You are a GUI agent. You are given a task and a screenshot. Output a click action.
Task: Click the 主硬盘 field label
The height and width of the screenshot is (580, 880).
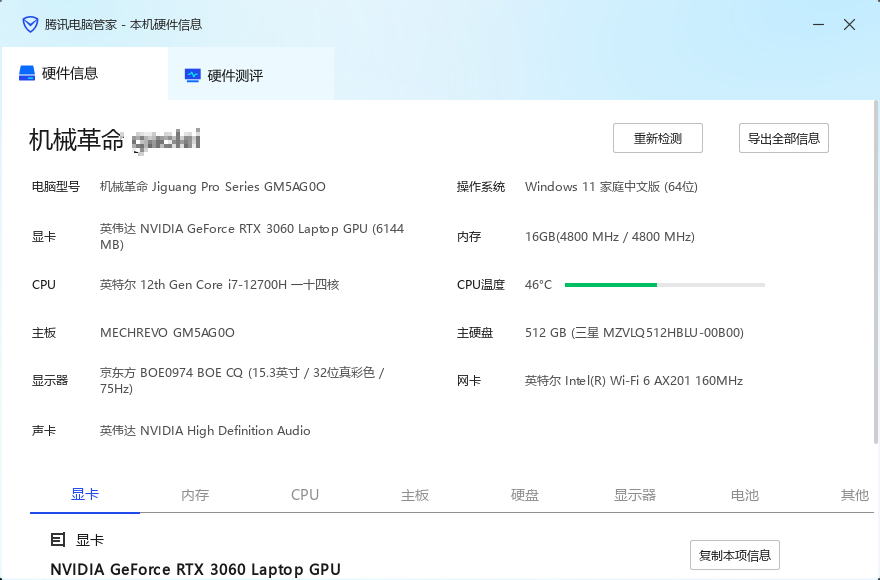[475, 332]
